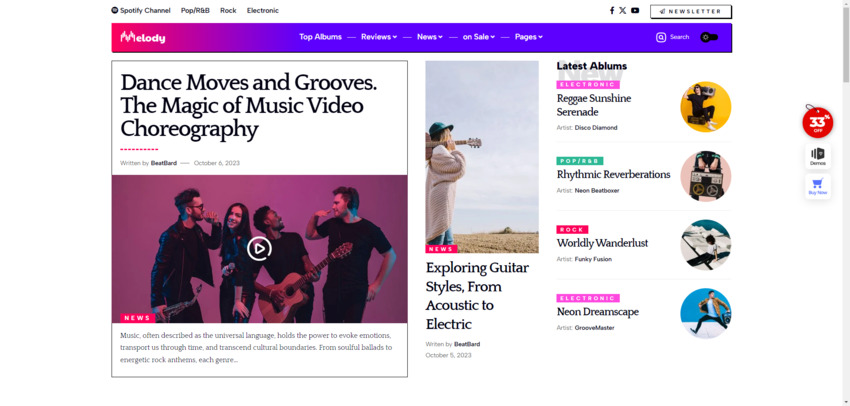
Task: Go to the Electronic top link
Action: coord(263,10)
